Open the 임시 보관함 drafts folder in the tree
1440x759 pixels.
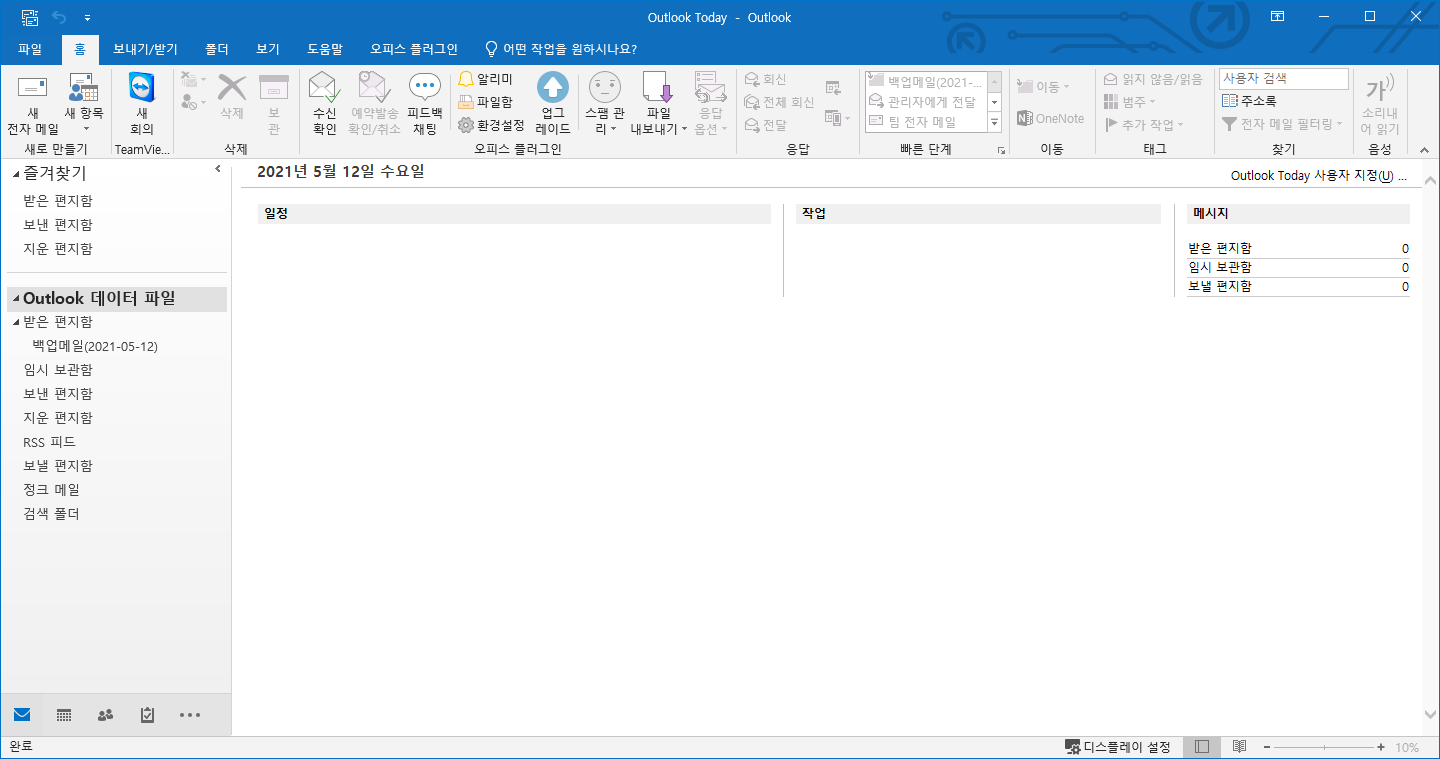tap(58, 370)
